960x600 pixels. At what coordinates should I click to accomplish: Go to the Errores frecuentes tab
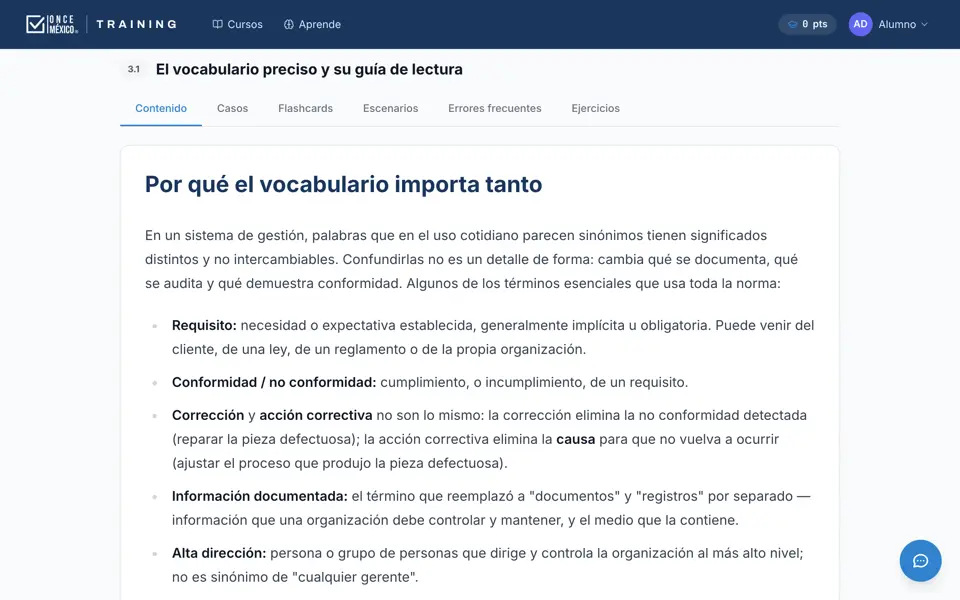(x=495, y=108)
